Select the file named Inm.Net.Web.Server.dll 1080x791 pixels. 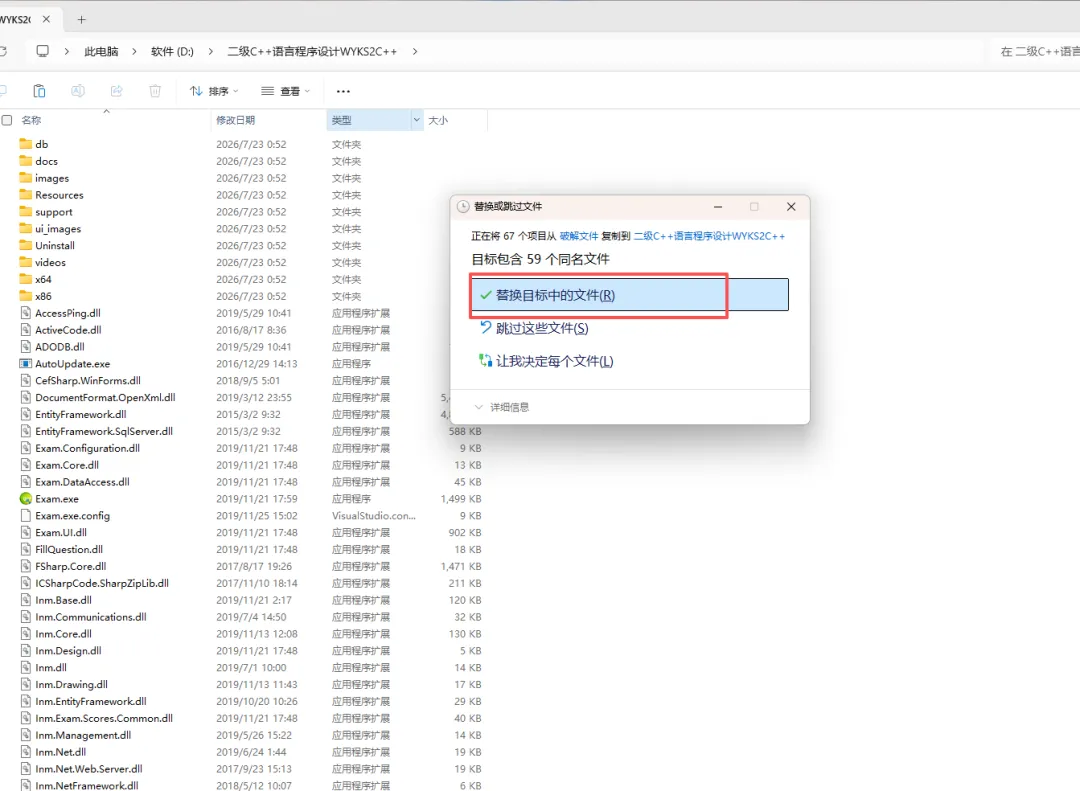tap(89, 768)
